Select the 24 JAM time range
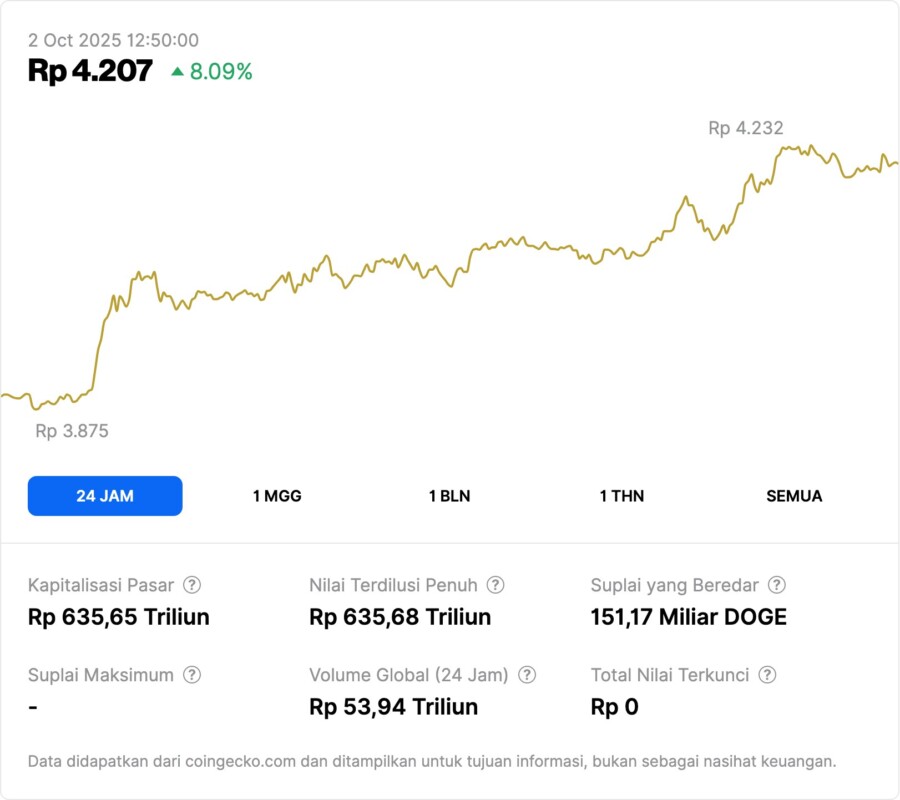 105,496
